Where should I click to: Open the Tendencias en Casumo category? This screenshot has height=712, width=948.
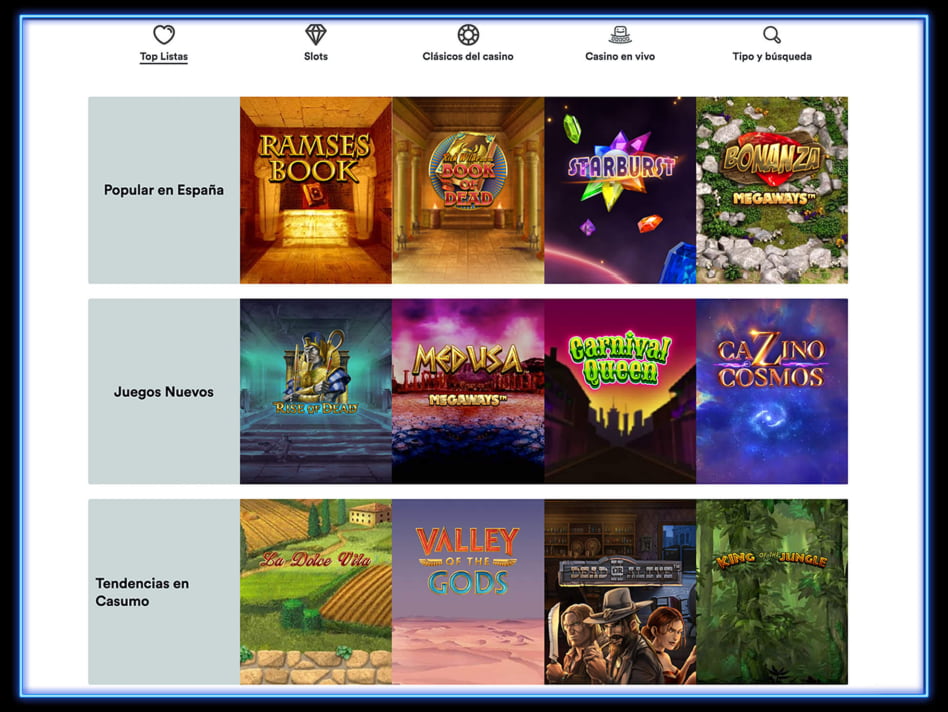pyautogui.click(x=164, y=592)
